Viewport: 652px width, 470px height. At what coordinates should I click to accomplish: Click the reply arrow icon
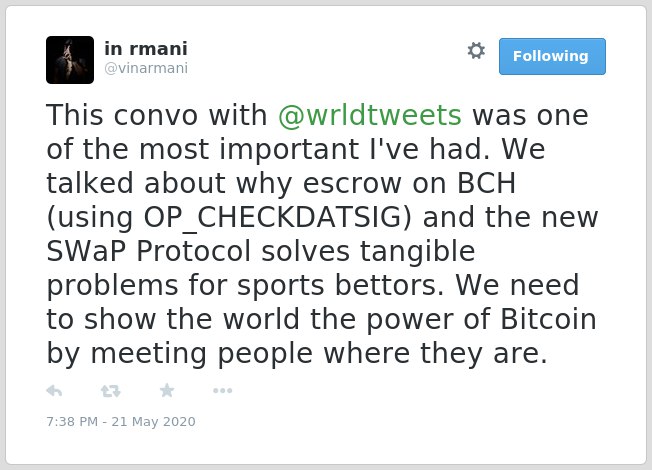coord(54,391)
